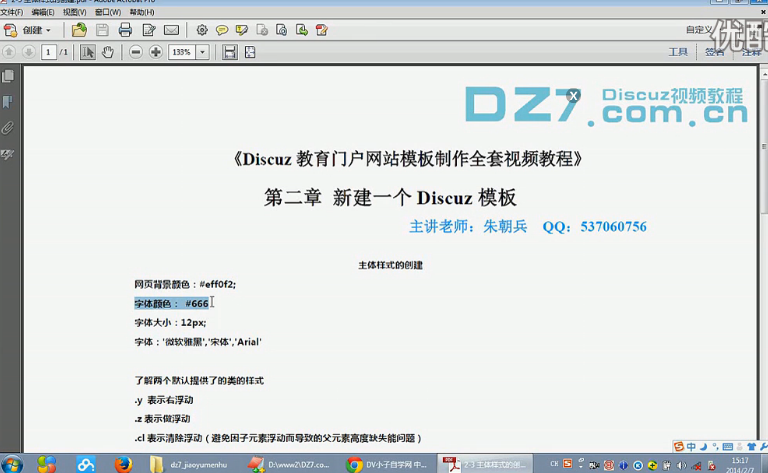Activate the Hand pan tool
Screen dimensions: 768x473
(x=108, y=52)
